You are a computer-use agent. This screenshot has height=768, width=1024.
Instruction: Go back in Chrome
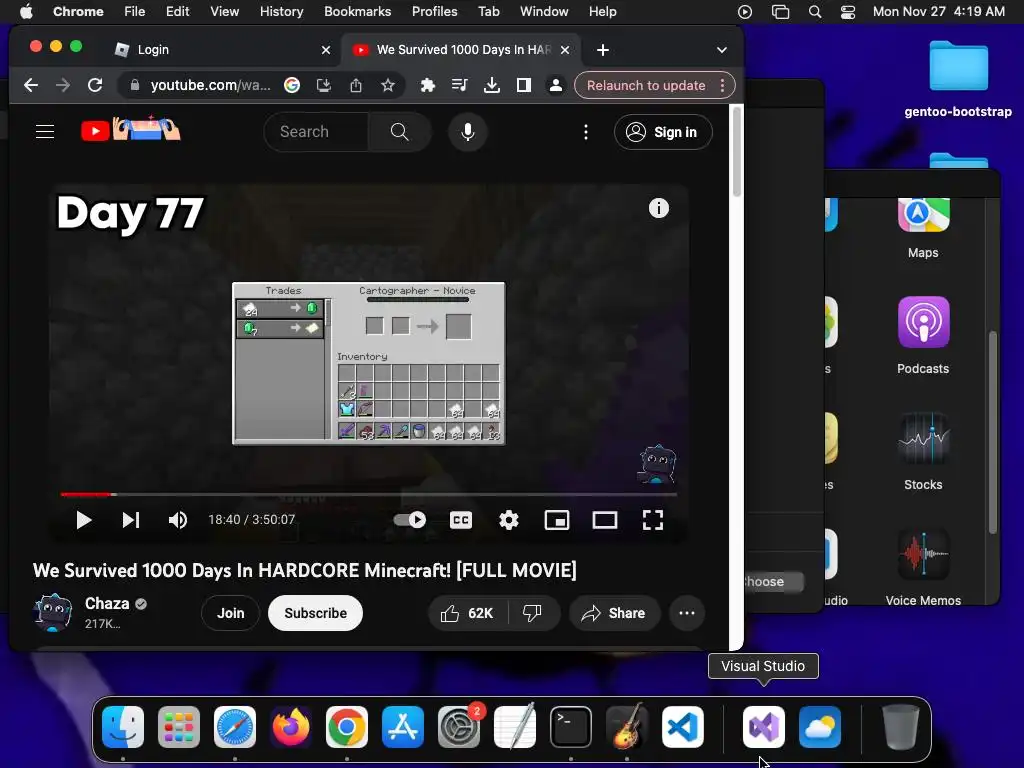coord(31,86)
